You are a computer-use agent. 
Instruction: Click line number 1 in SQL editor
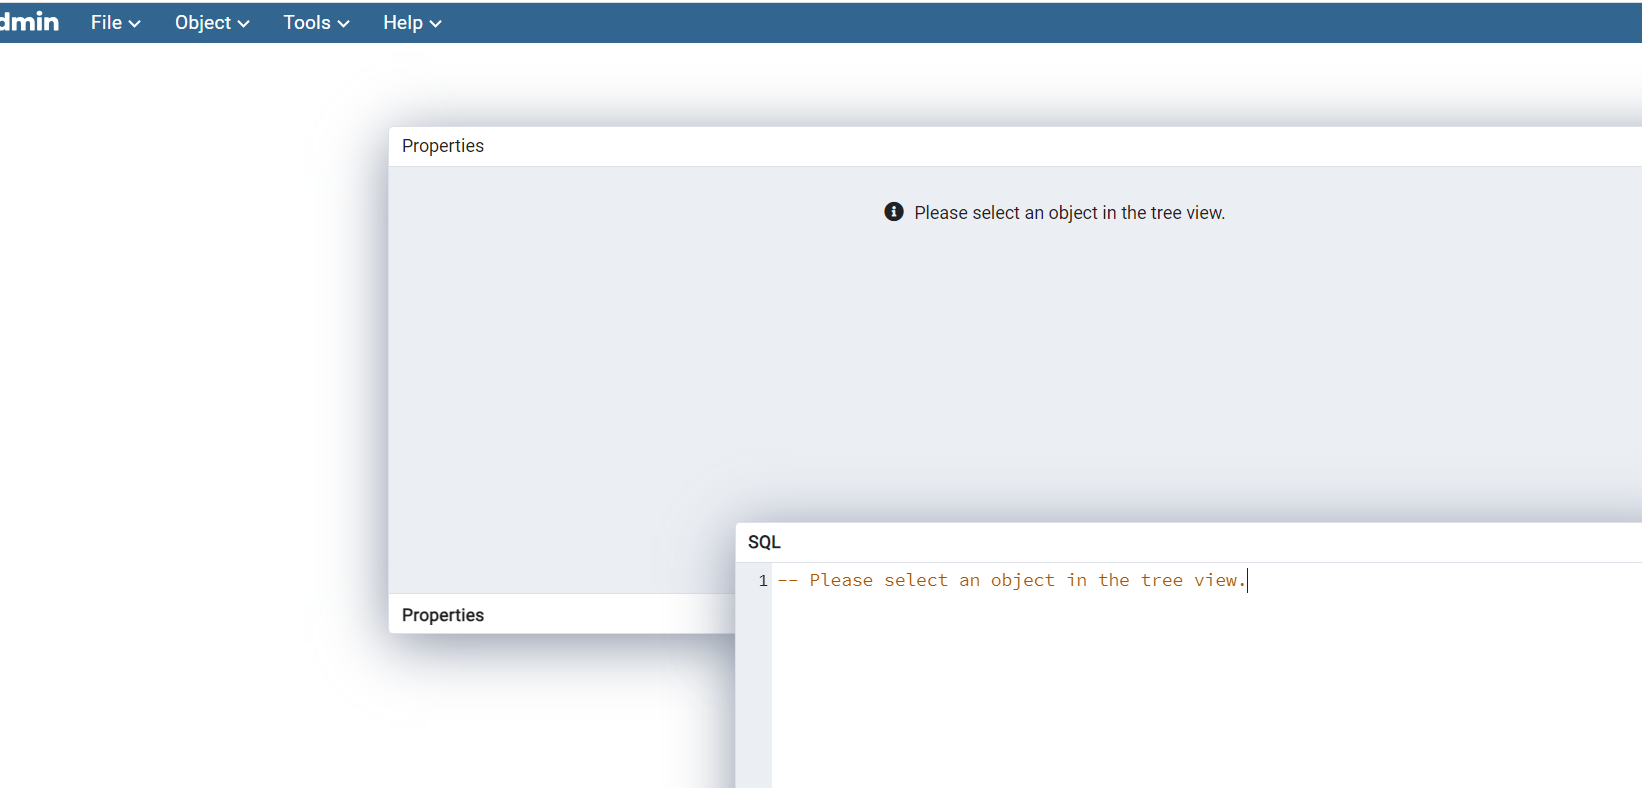pos(763,581)
